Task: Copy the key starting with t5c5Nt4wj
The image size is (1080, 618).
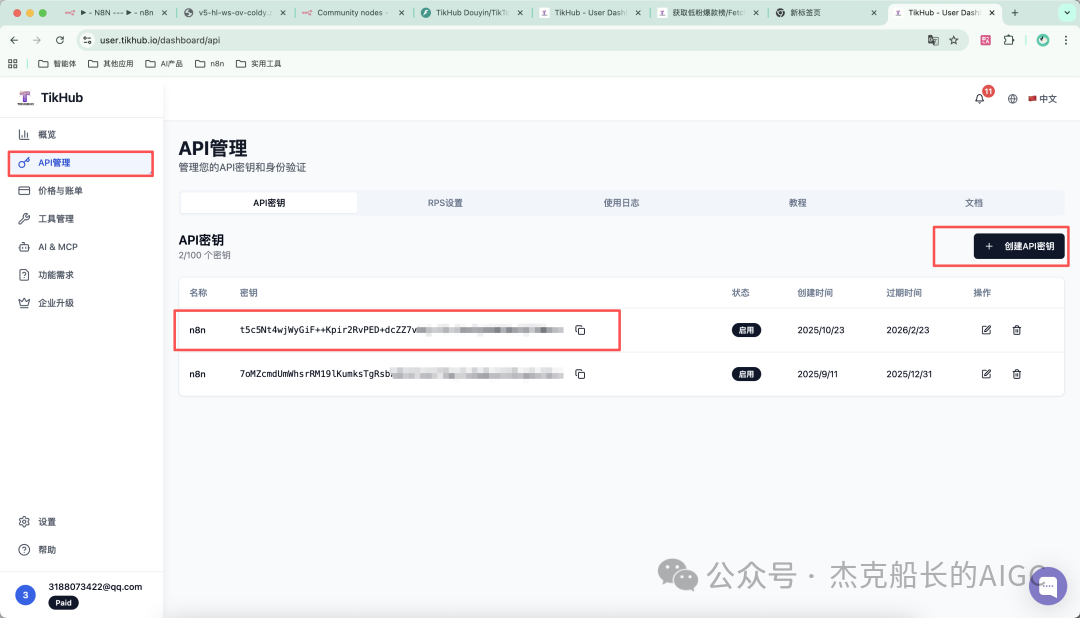Action: tap(580, 330)
